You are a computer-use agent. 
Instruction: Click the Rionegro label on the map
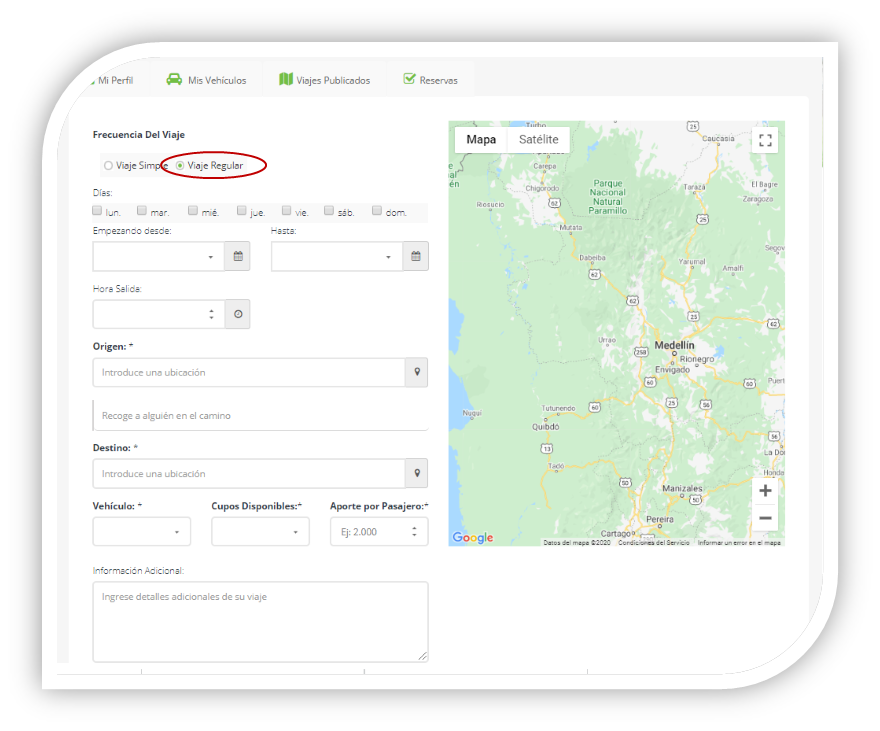697,359
